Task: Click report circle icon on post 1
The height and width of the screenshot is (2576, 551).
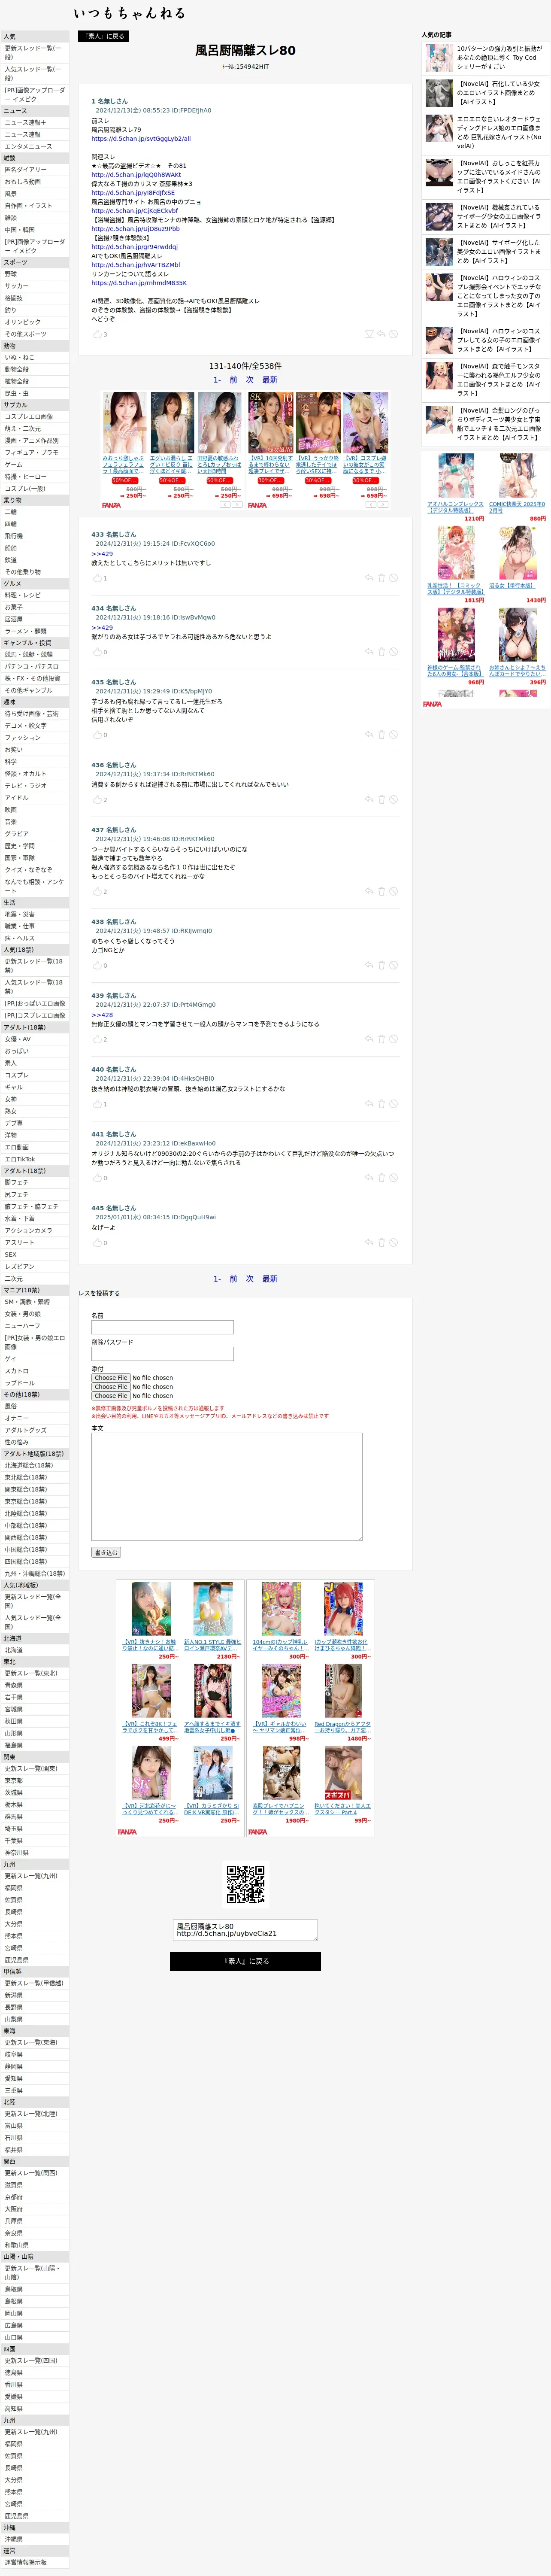Action: point(393,334)
